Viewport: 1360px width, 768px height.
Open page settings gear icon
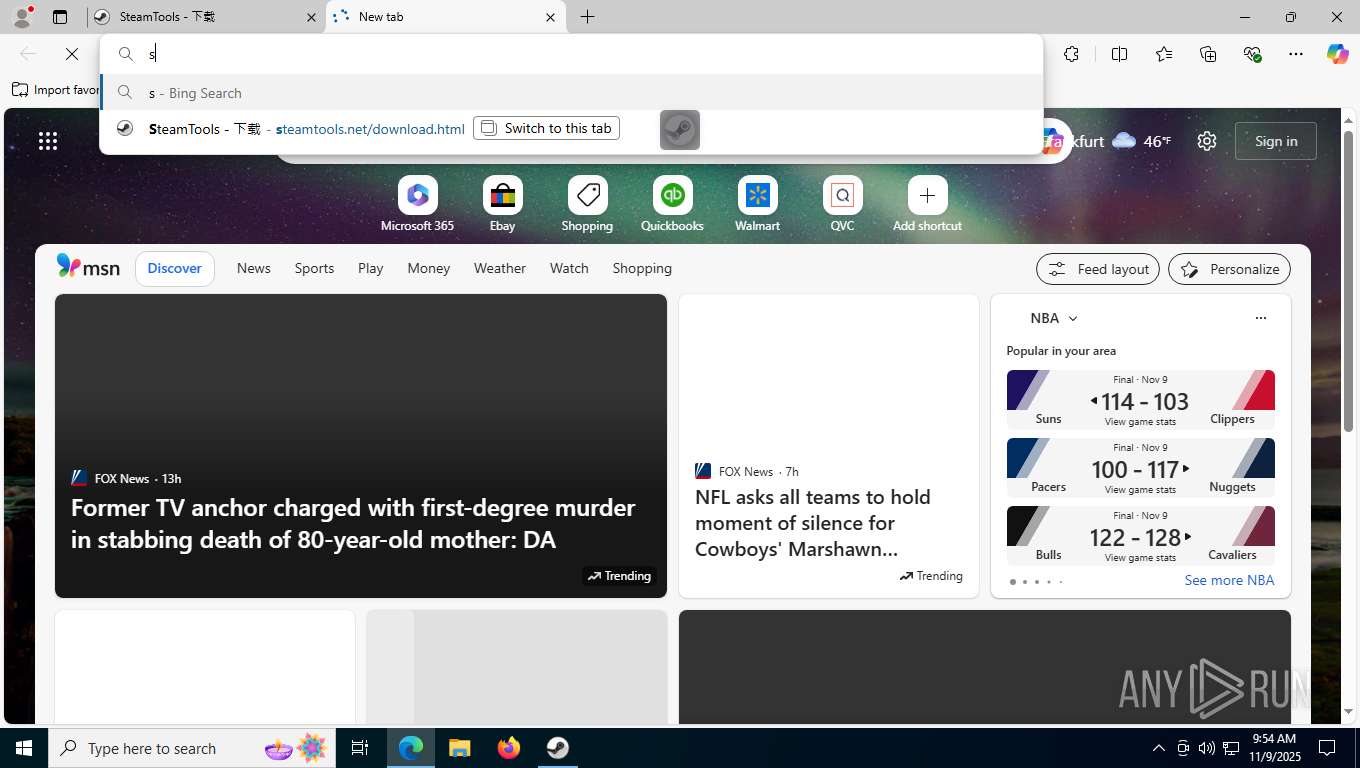coord(1207,141)
